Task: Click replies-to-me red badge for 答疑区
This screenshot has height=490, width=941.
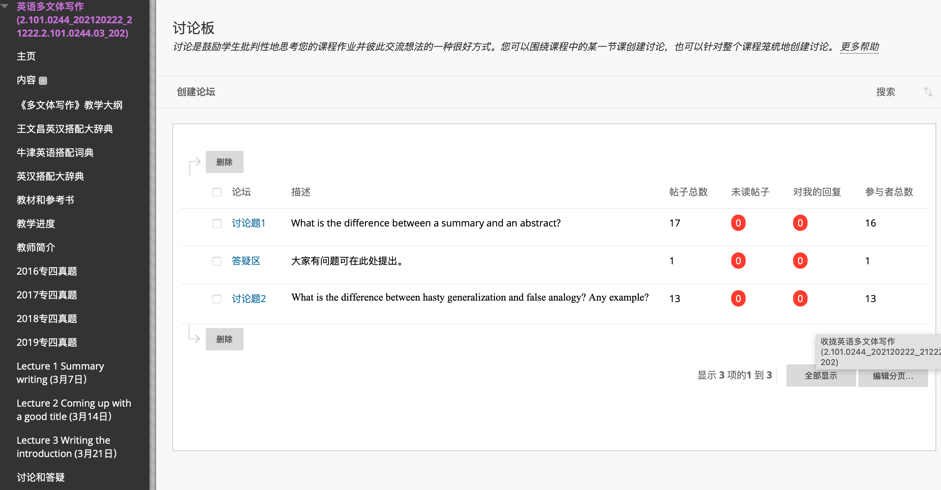Action: coord(800,261)
